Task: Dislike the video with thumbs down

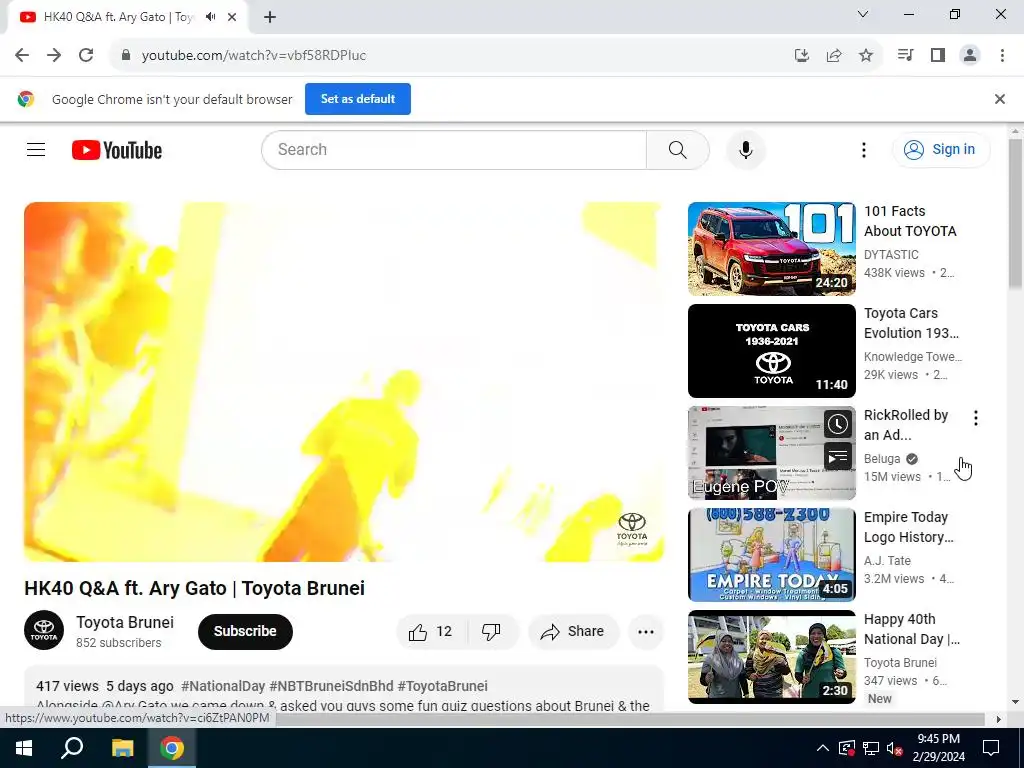Action: pos(491,632)
